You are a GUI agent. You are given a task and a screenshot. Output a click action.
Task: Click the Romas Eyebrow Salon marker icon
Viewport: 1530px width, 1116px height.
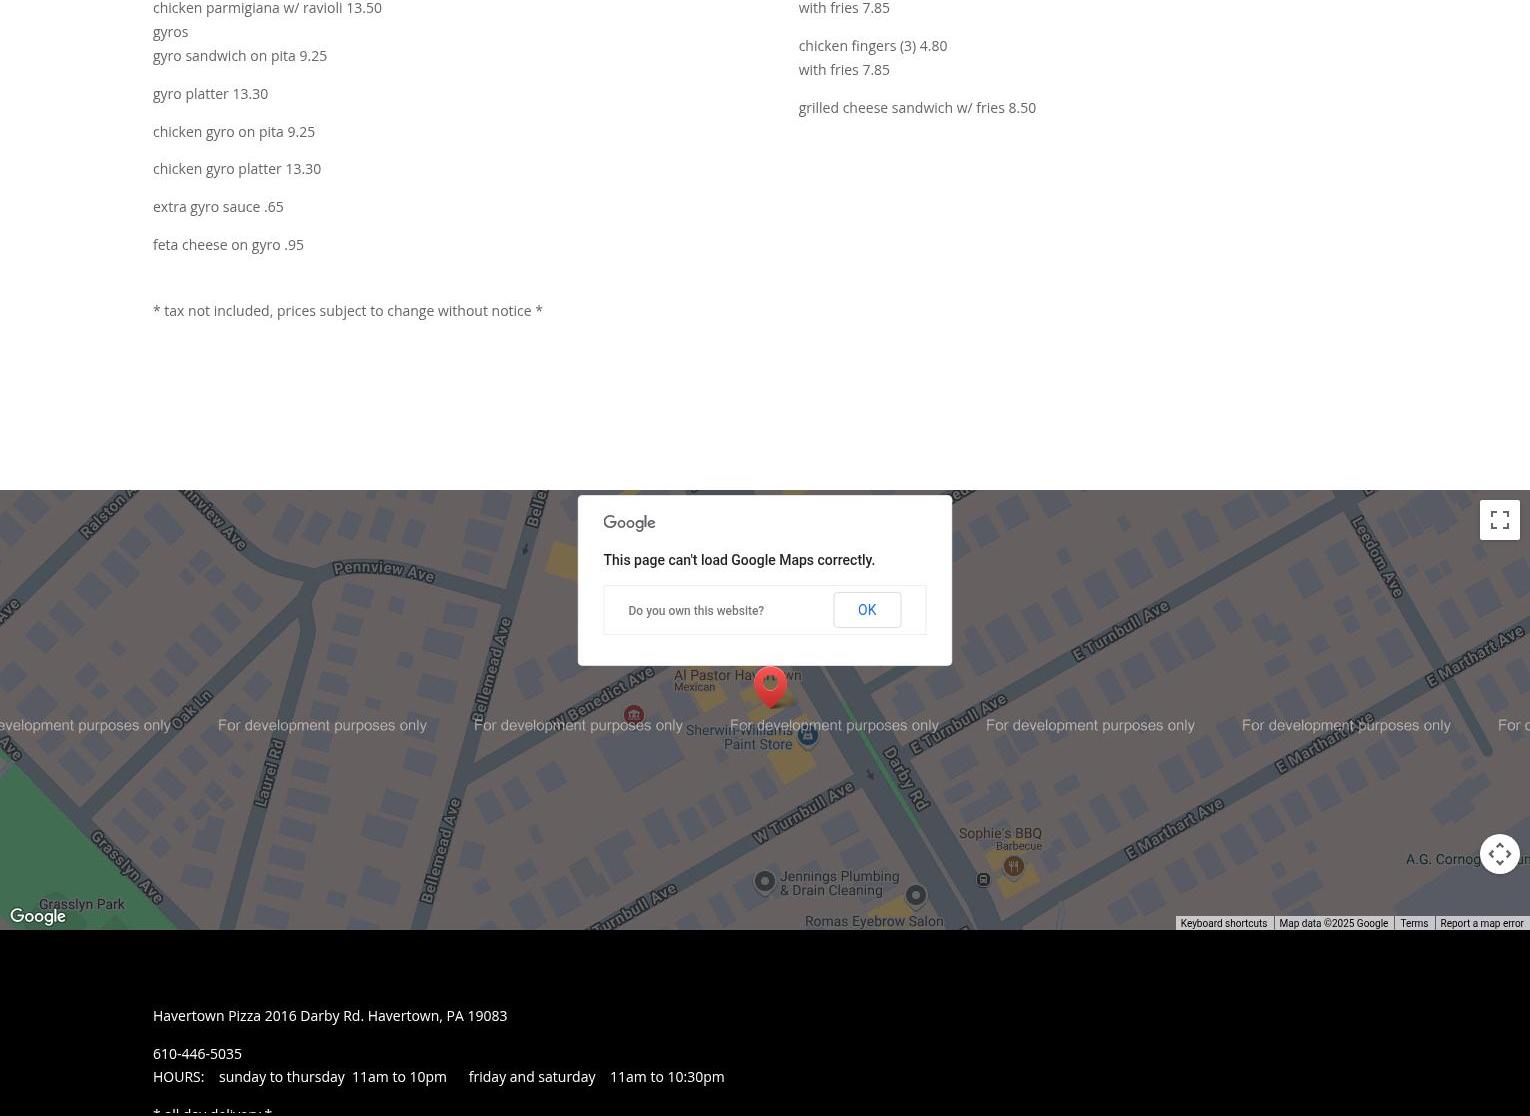(x=915, y=895)
